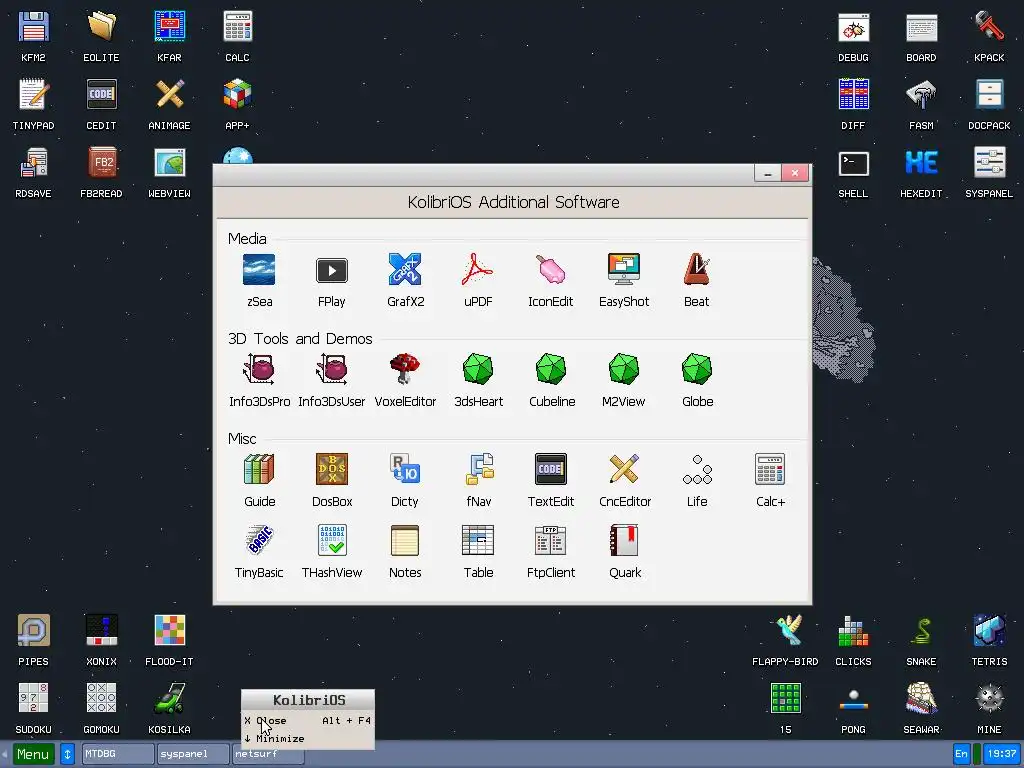
Task: Open ANIMAGE desktop icon
Action: point(169,95)
